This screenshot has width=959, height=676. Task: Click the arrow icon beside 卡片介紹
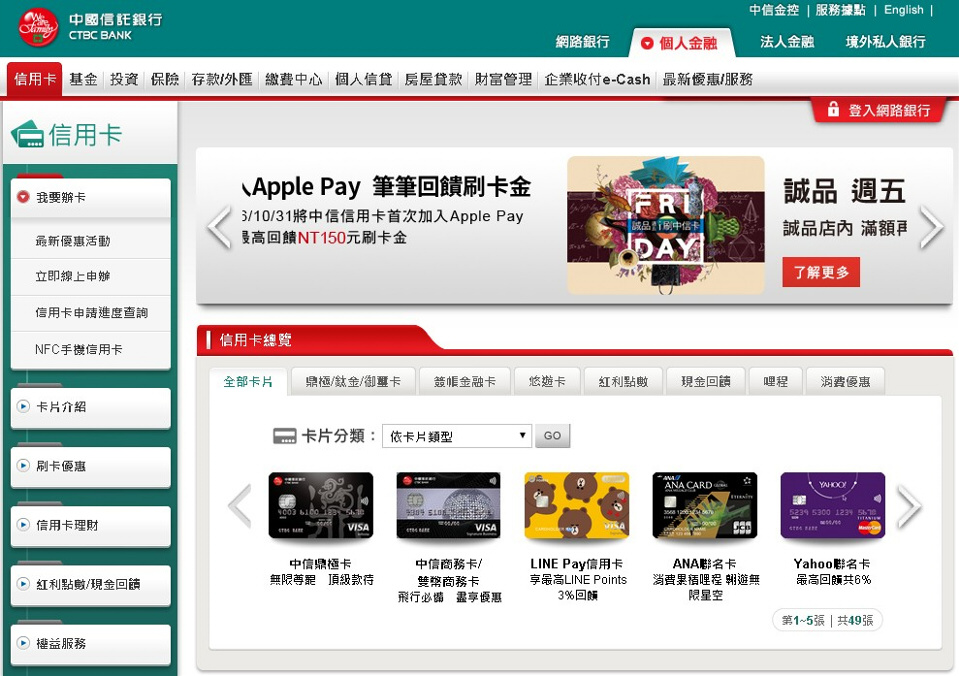click(x=23, y=406)
